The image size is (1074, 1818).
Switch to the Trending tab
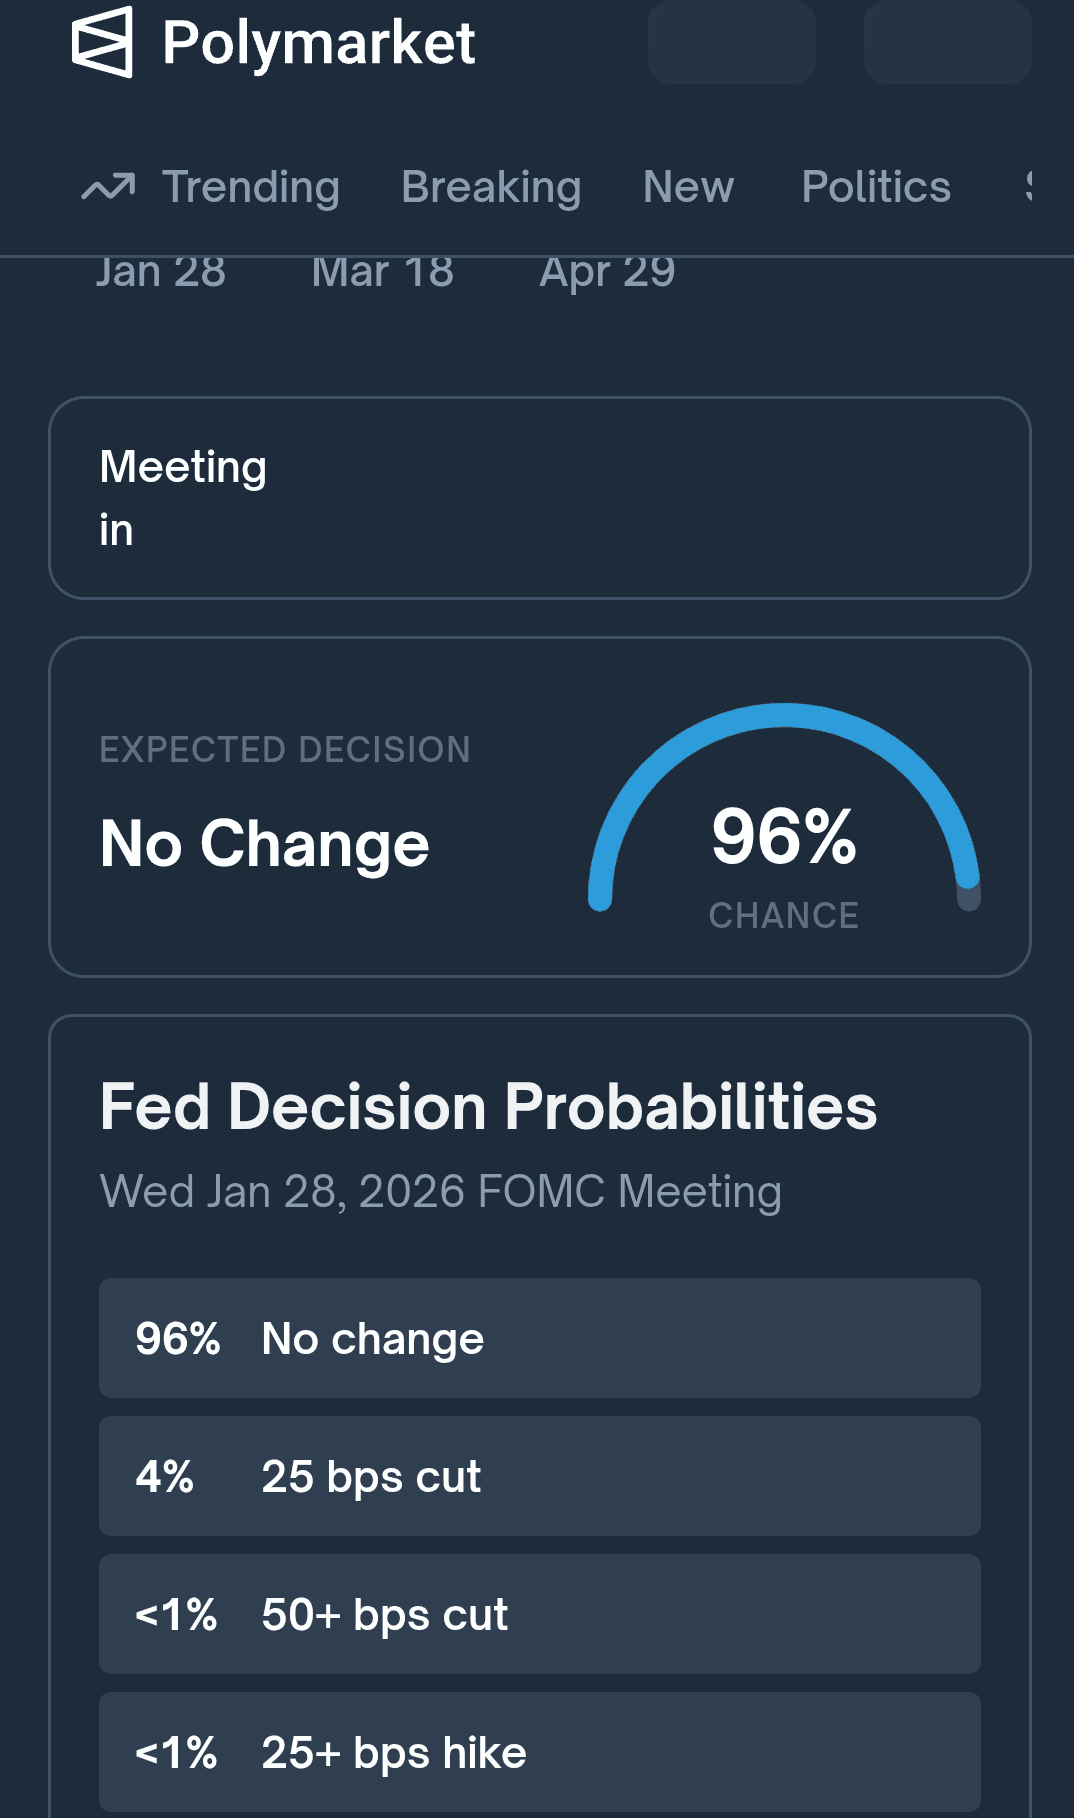click(251, 187)
